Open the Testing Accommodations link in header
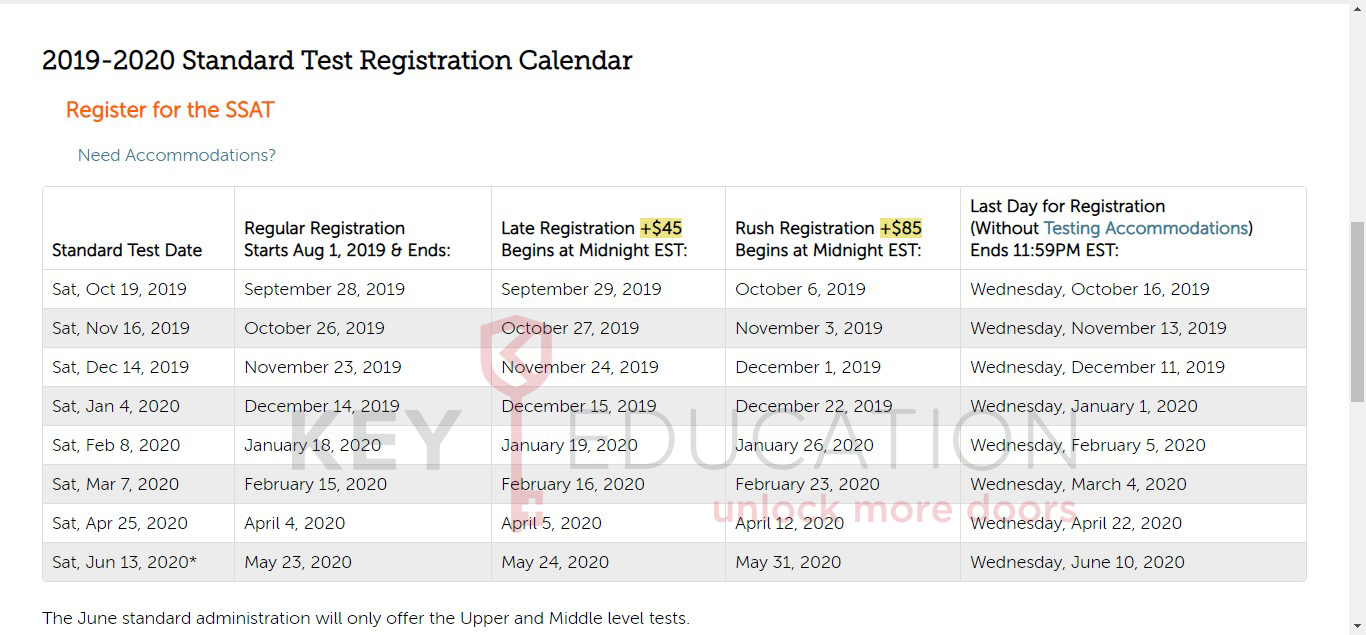Screen dimensions: 1366x635 (x=1145, y=228)
